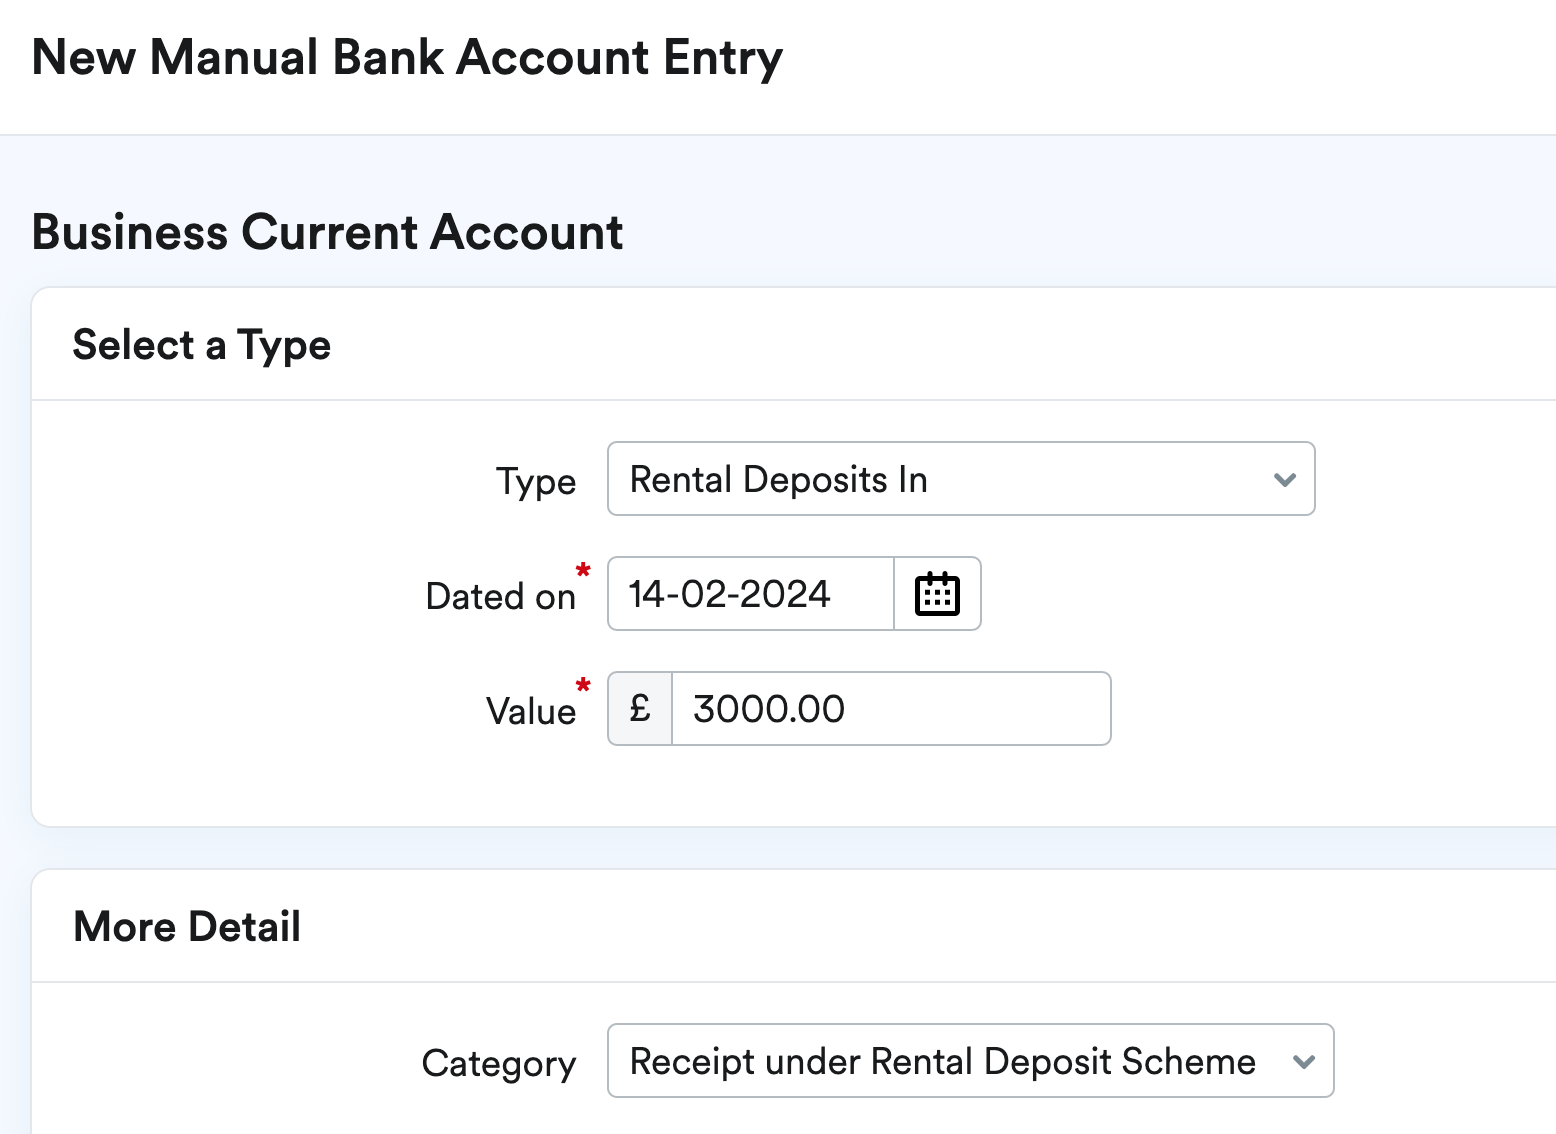Click the Dated on date field
Image resolution: width=1556 pixels, height=1134 pixels.
coord(749,593)
